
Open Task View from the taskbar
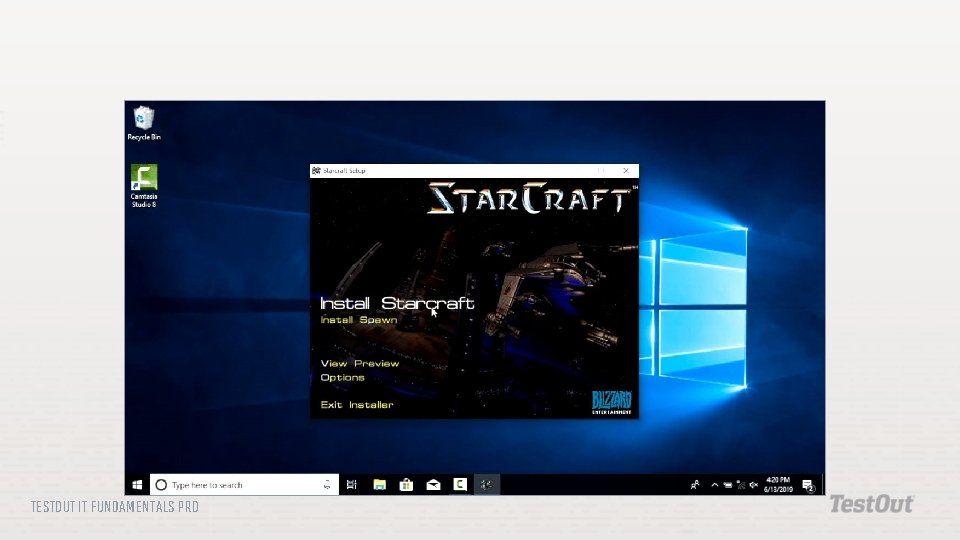click(x=351, y=485)
